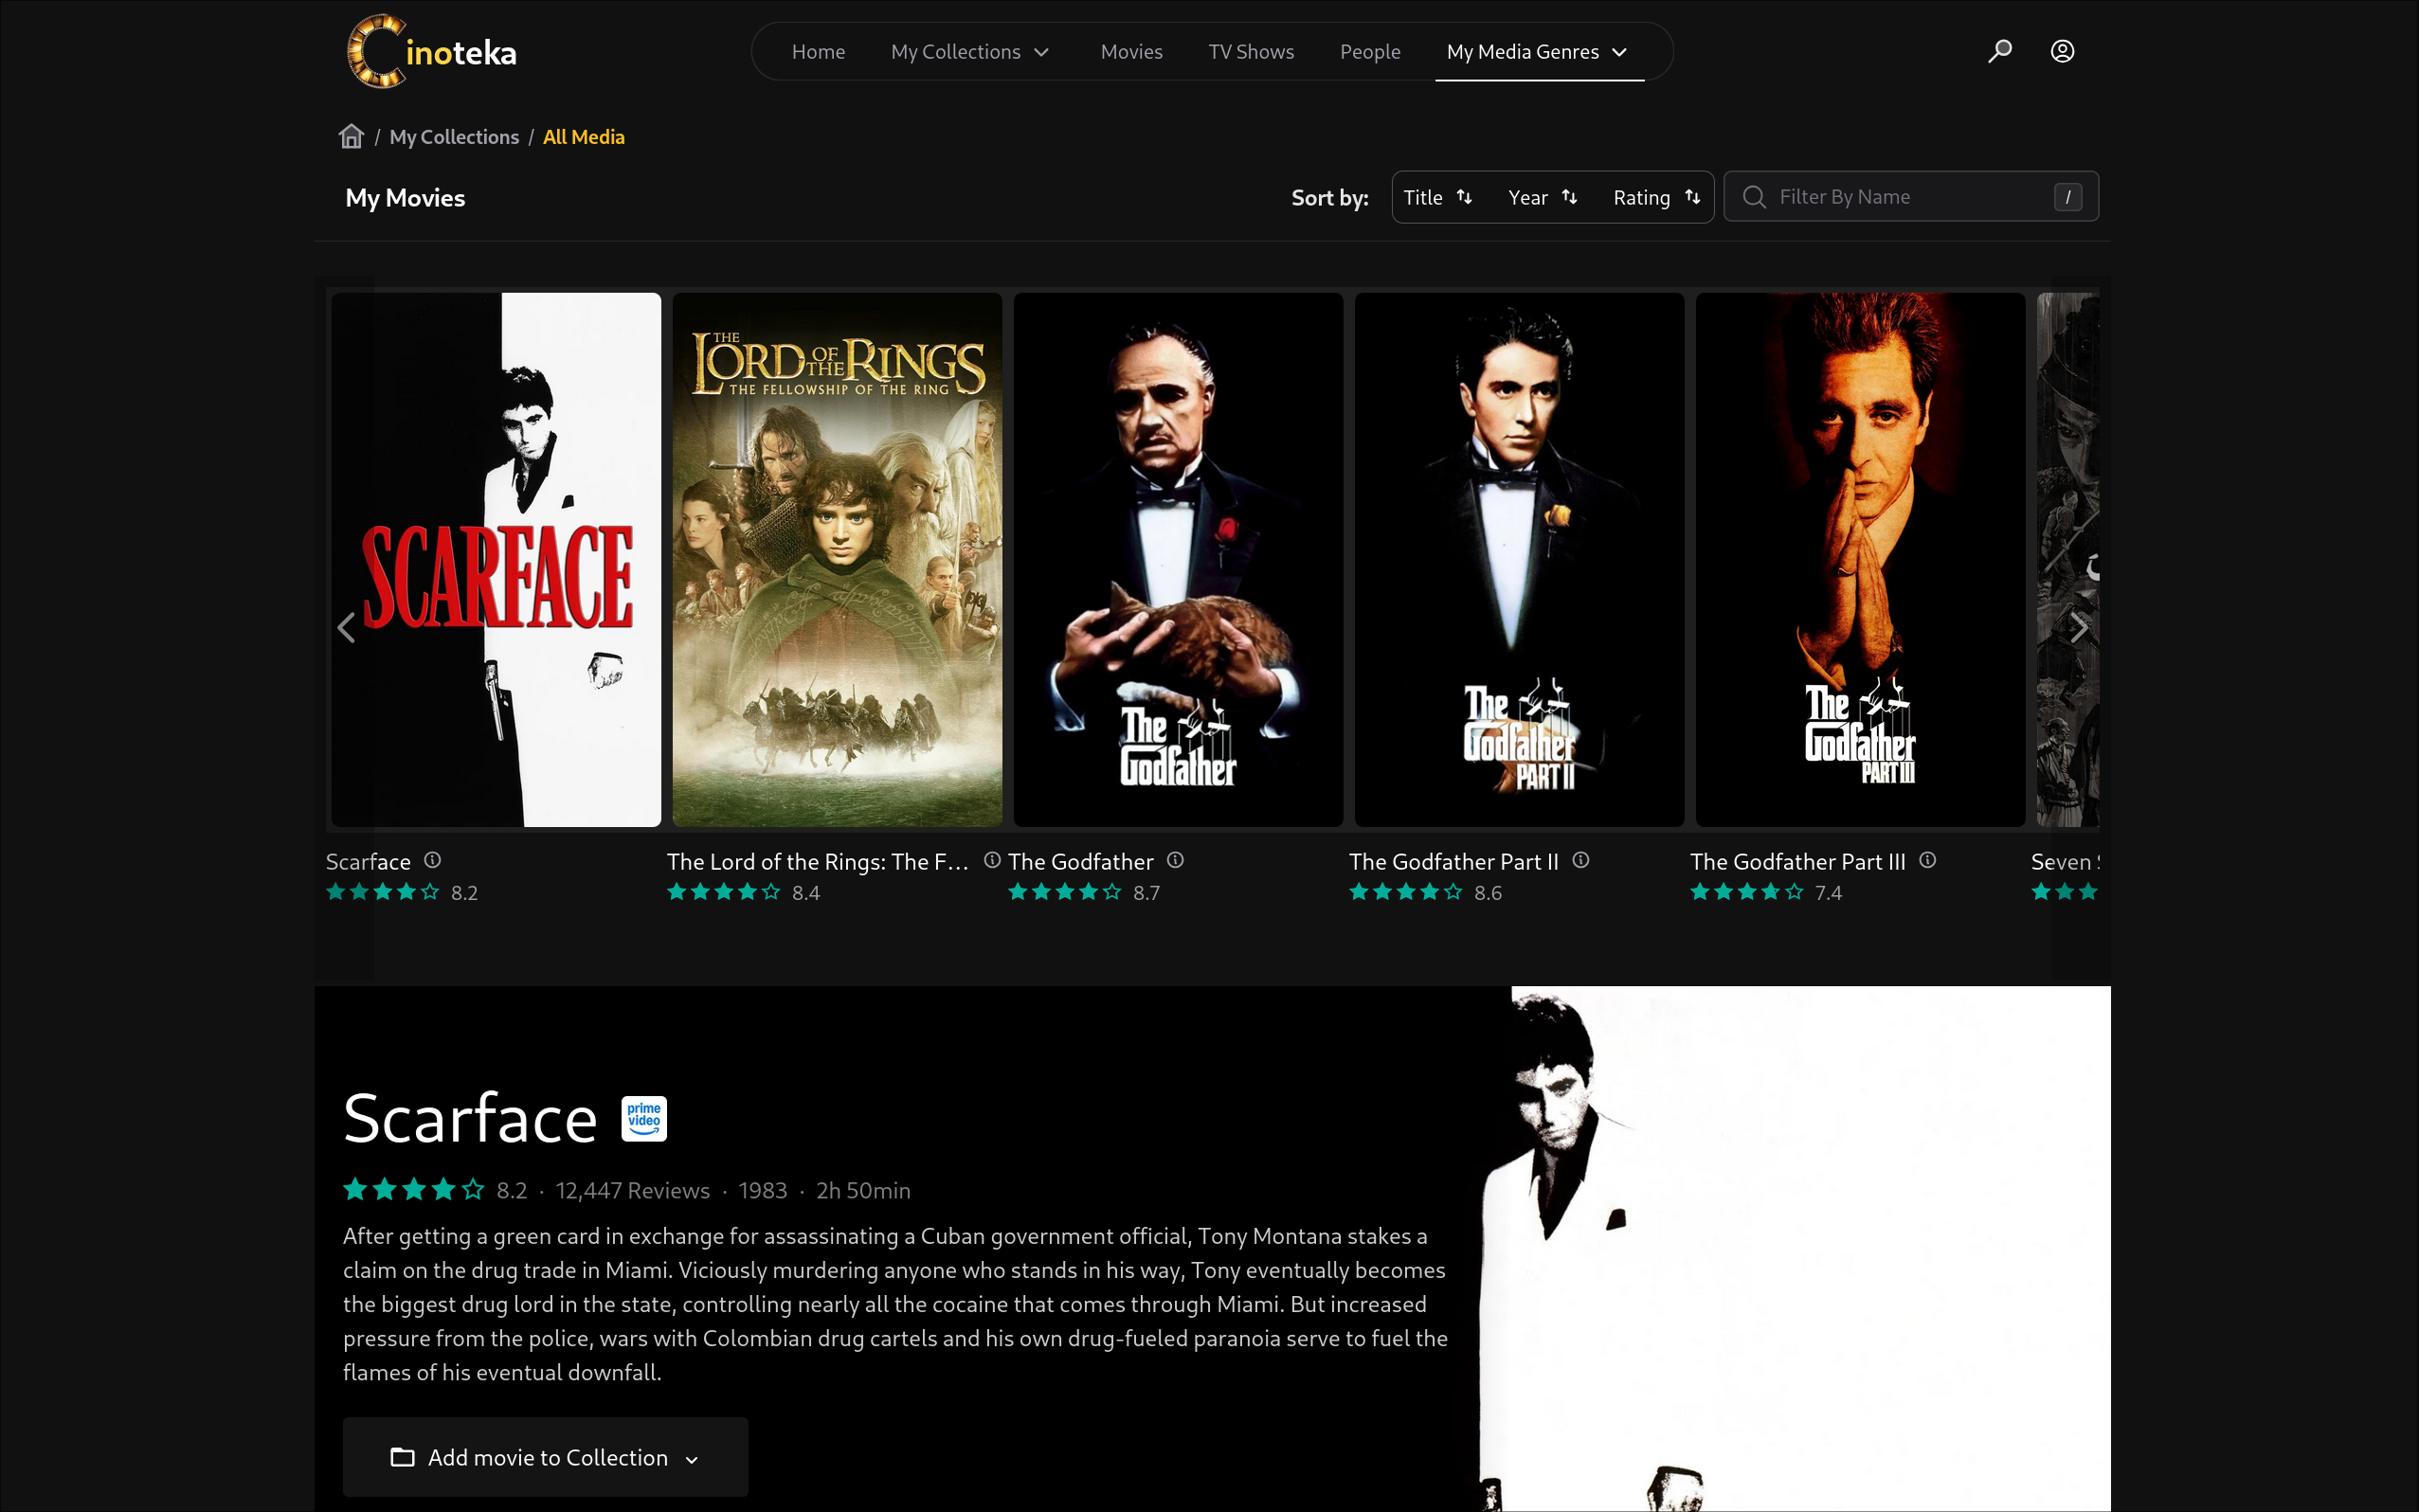This screenshot has height=1512, width=2419.
Task: Show info icon beside The Godfather
Action: click(x=1176, y=860)
